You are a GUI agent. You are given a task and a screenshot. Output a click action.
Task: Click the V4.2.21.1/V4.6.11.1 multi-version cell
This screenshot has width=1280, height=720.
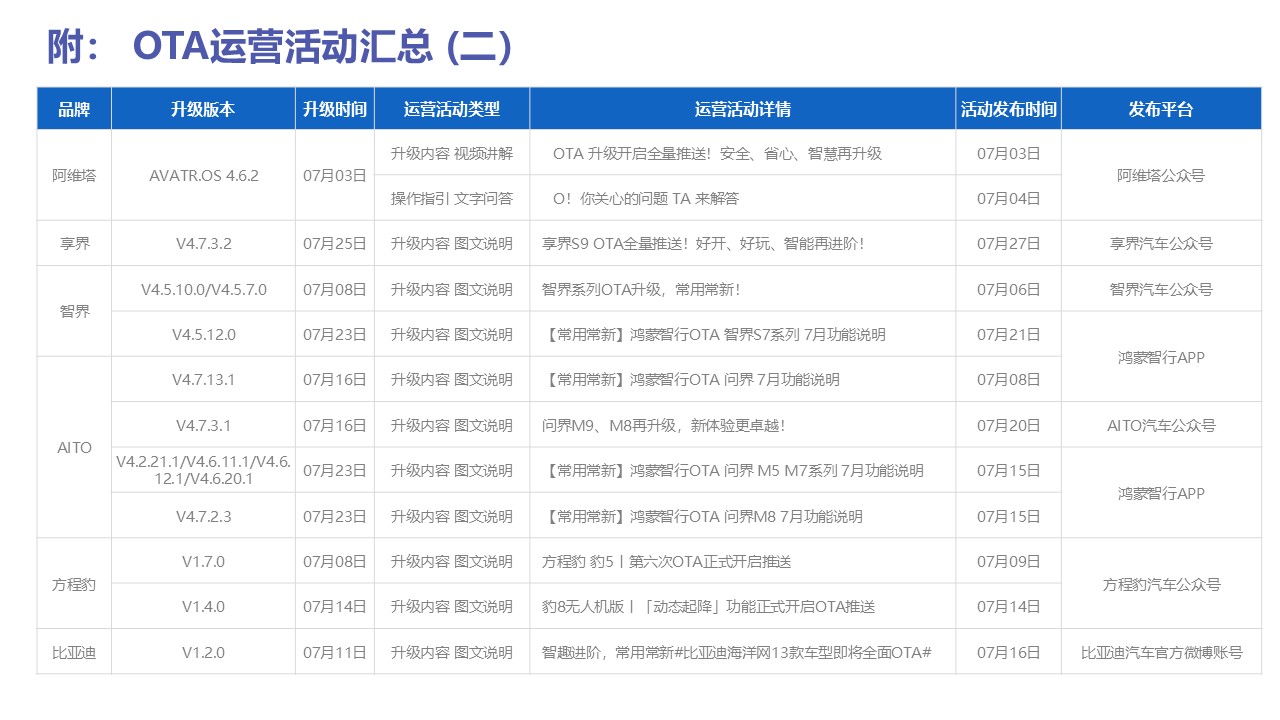(x=203, y=470)
